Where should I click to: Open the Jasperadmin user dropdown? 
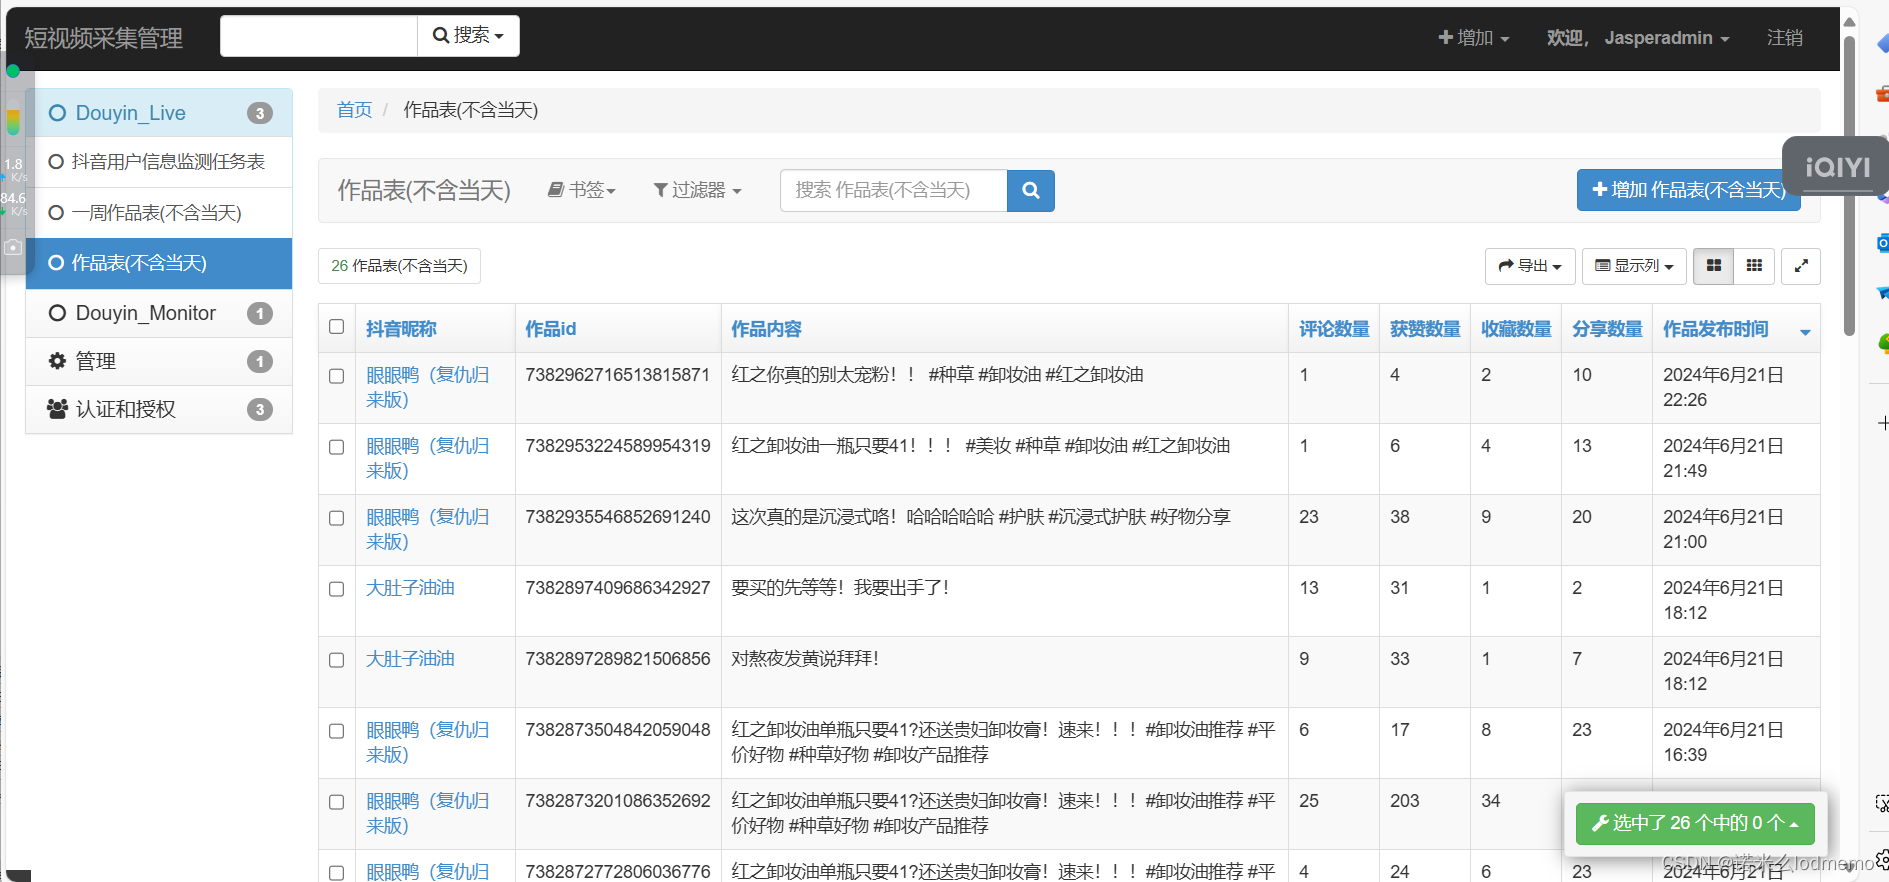coord(1638,38)
